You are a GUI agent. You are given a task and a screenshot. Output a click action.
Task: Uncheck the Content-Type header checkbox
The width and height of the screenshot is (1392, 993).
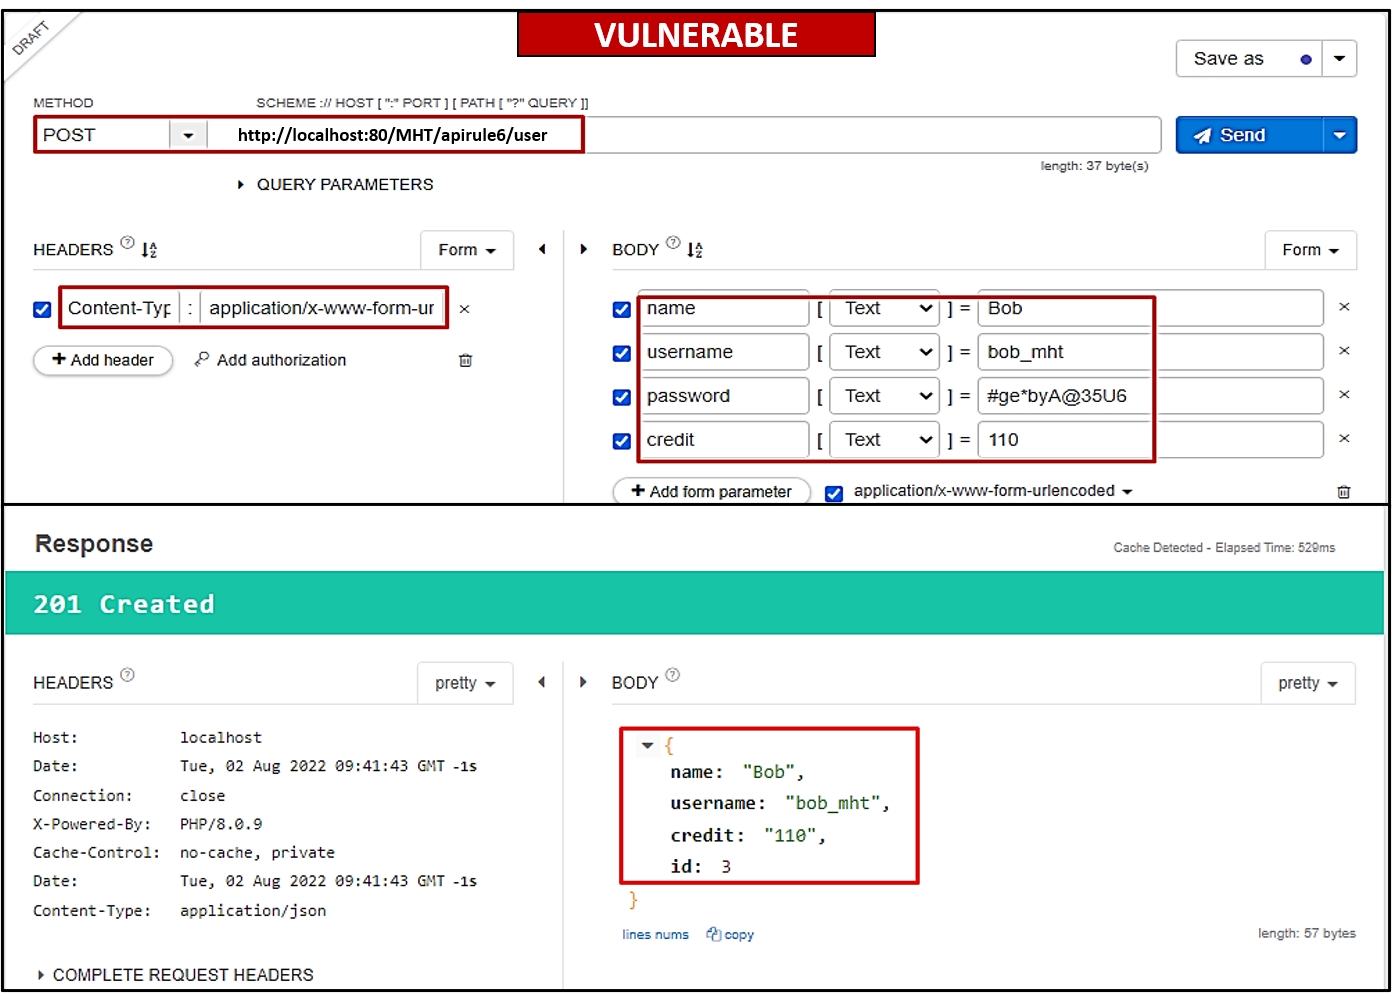pyautogui.click(x=42, y=309)
